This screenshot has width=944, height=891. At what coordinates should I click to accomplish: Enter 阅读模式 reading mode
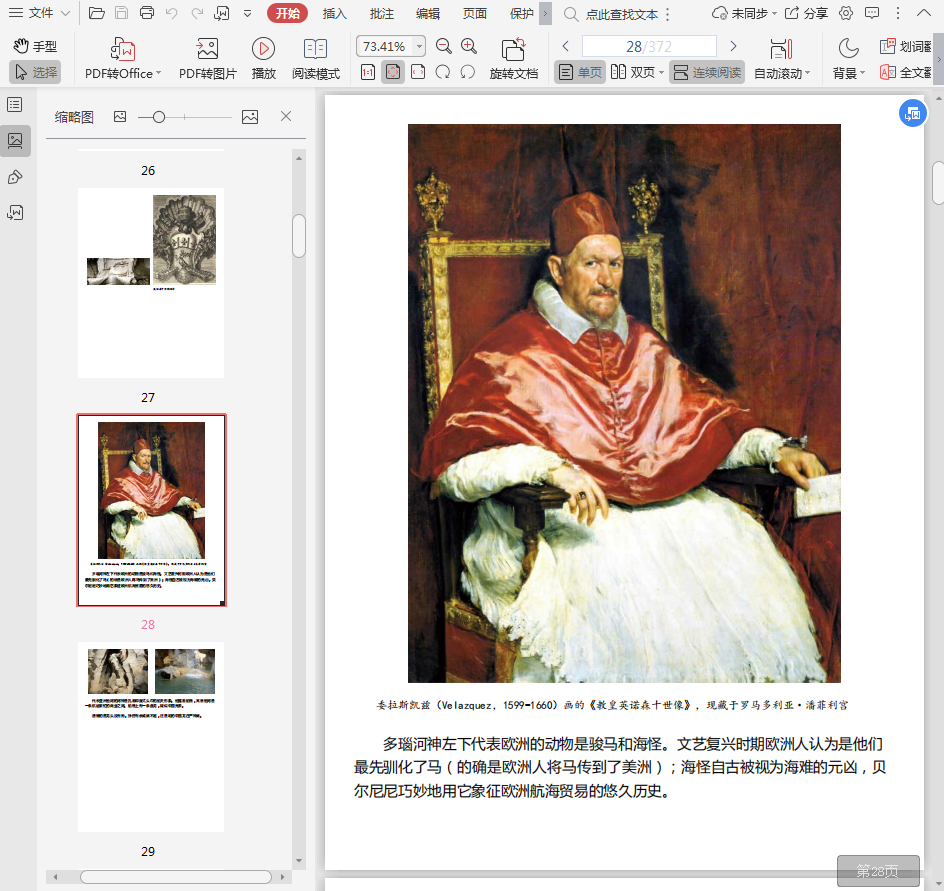pos(315,49)
